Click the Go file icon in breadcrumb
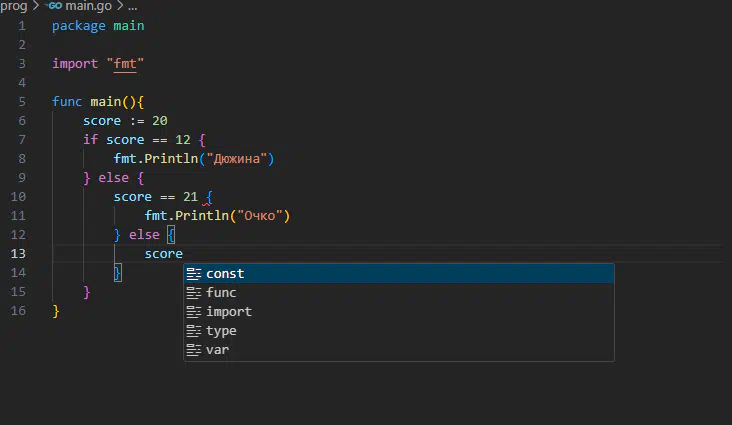 54,6
